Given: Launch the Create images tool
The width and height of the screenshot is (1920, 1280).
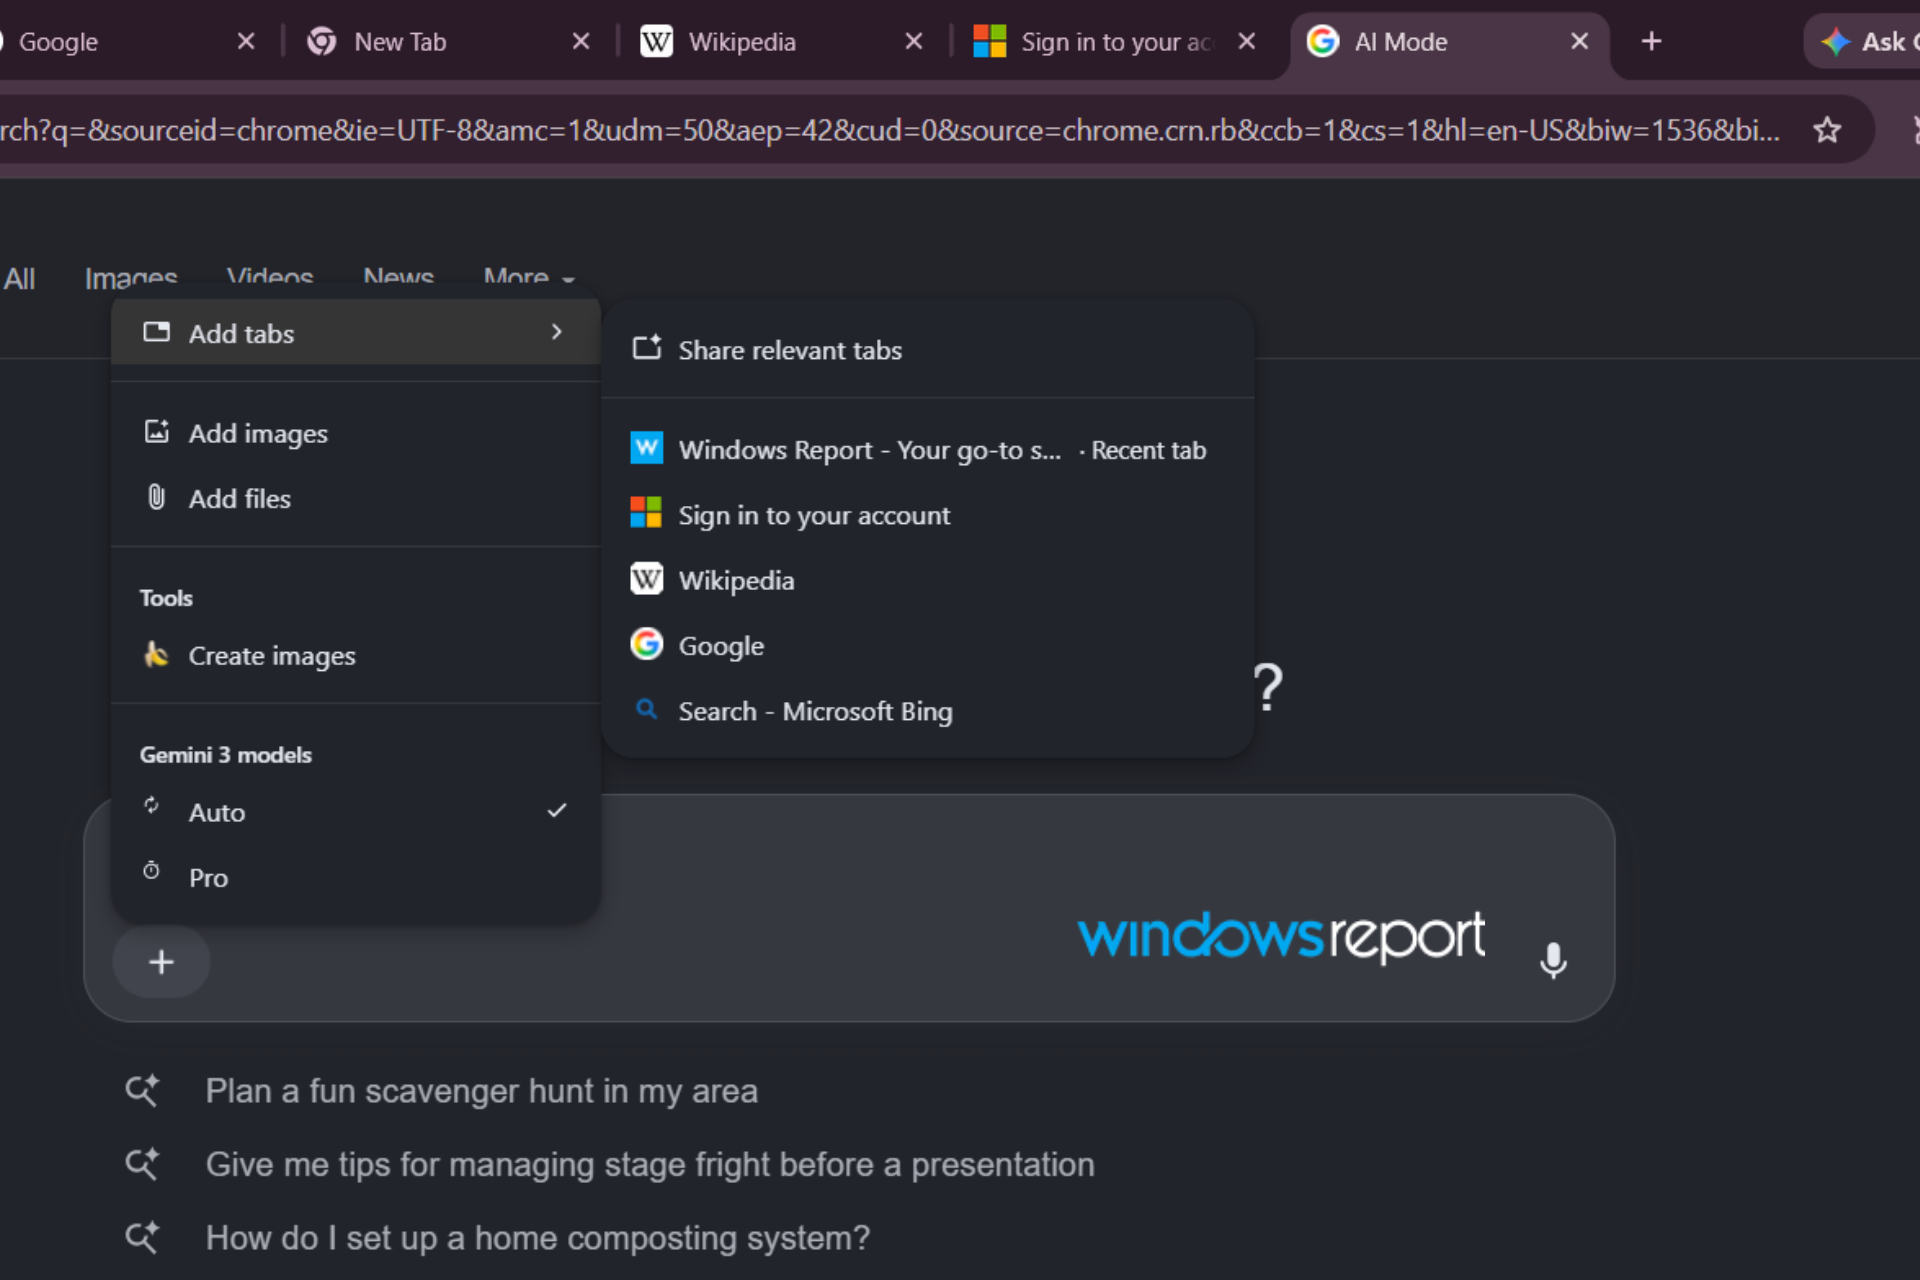Looking at the screenshot, I should 356,655.
